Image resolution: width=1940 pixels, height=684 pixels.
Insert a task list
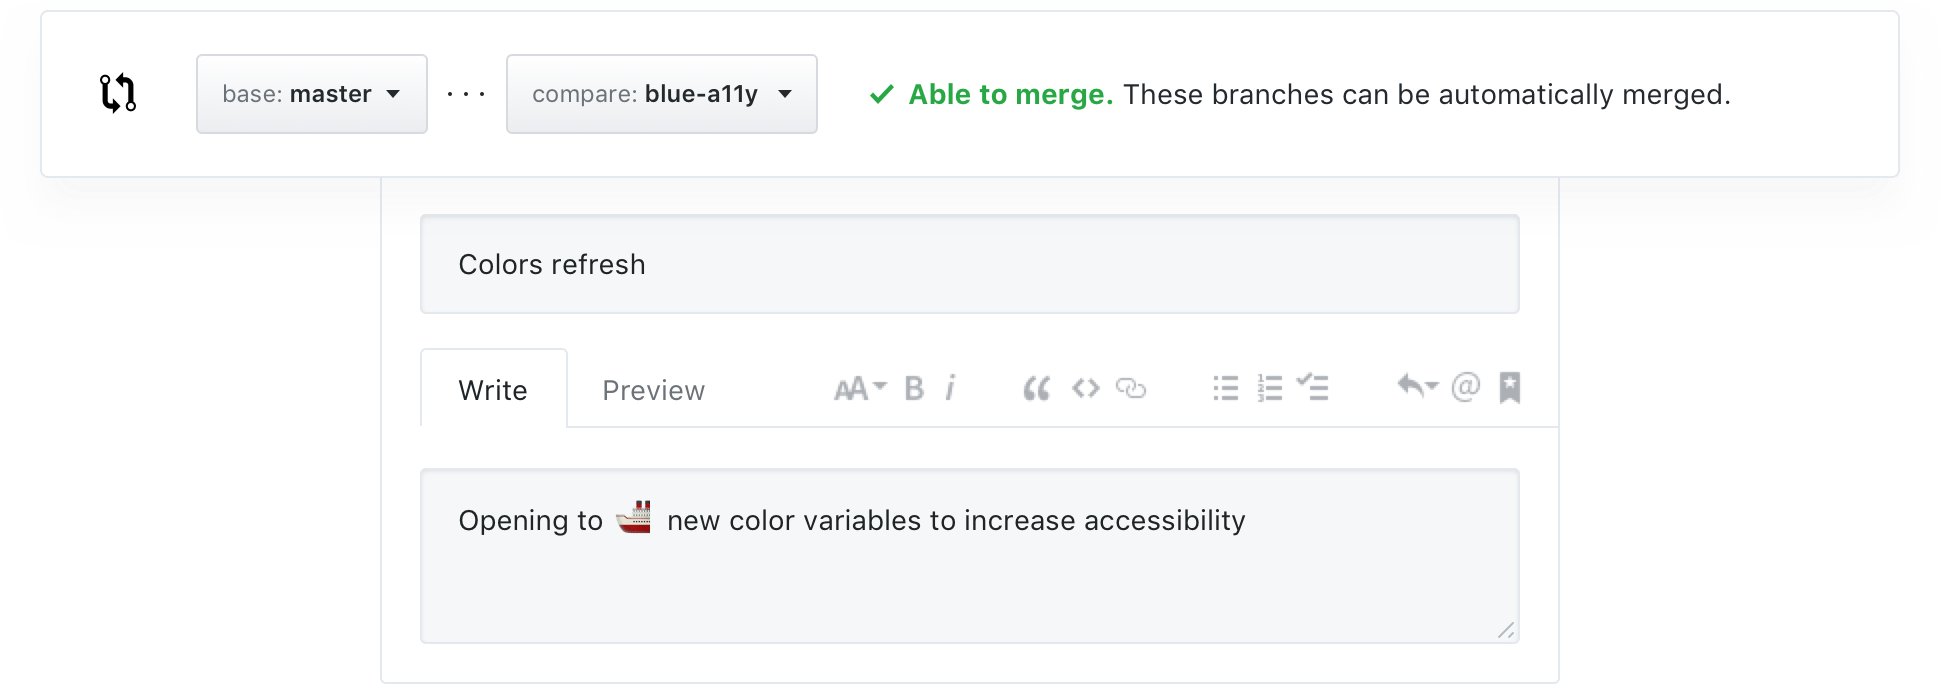click(x=1313, y=388)
